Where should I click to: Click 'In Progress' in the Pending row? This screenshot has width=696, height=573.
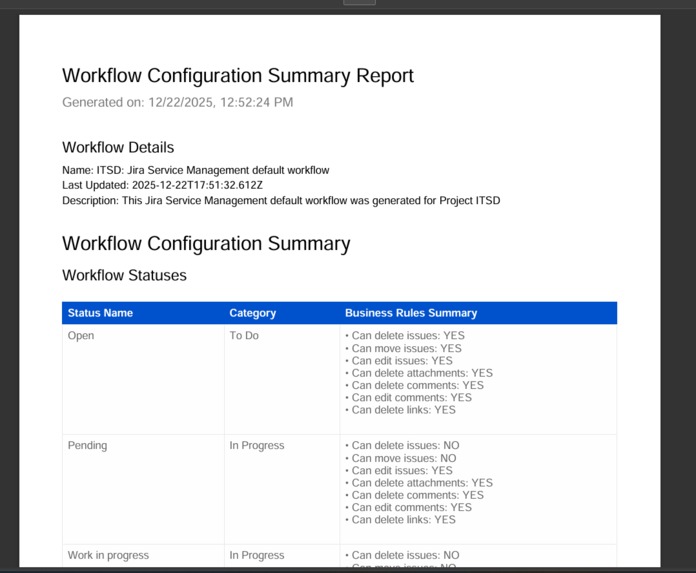pyautogui.click(x=257, y=446)
